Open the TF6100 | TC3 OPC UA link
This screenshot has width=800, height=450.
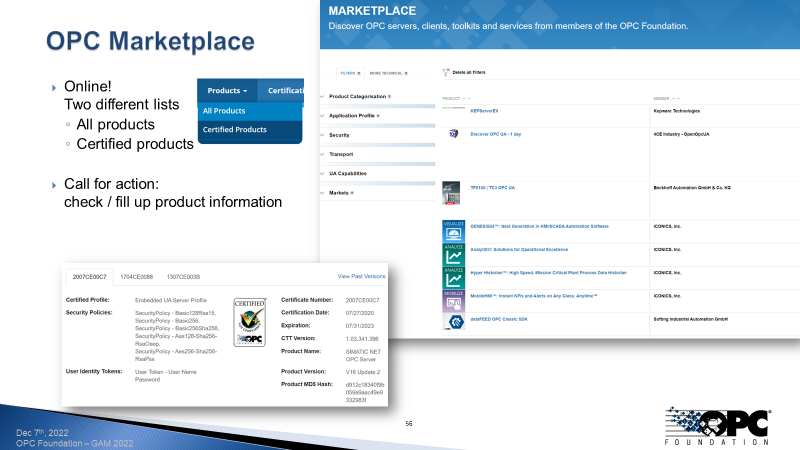click(x=492, y=188)
